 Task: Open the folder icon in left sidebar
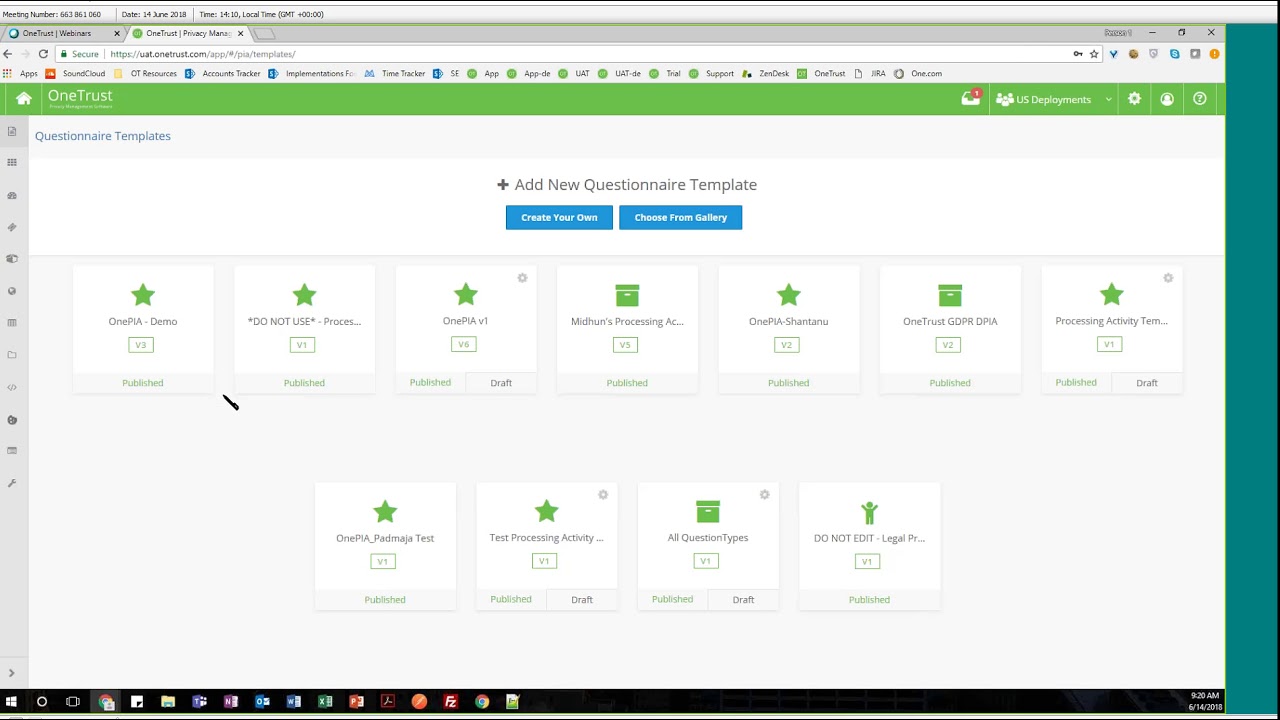pyautogui.click(x=12, y=355)
